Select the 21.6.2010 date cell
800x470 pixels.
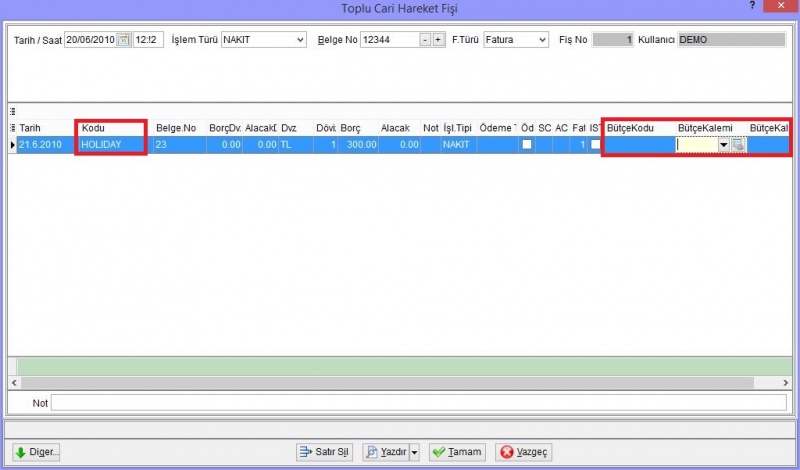tap(46, 144)
